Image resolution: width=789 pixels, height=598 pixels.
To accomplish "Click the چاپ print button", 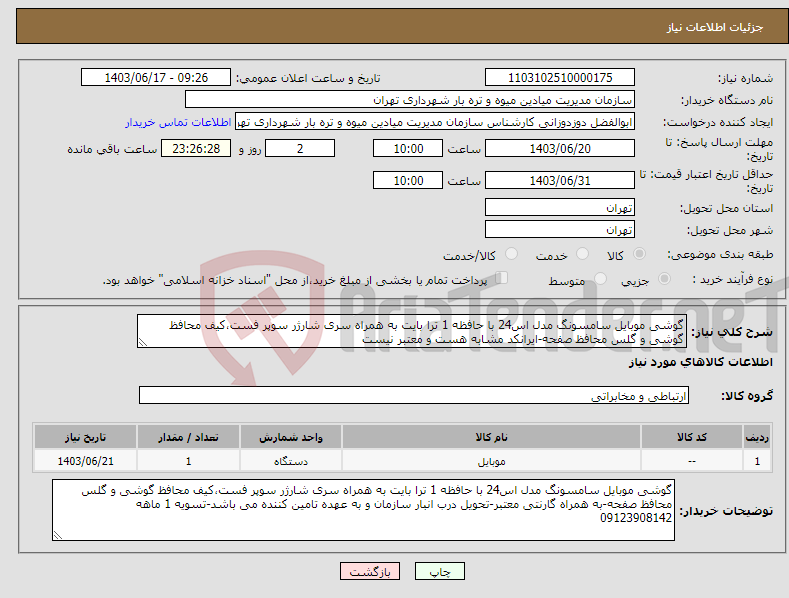I will [x=440, y=571].
